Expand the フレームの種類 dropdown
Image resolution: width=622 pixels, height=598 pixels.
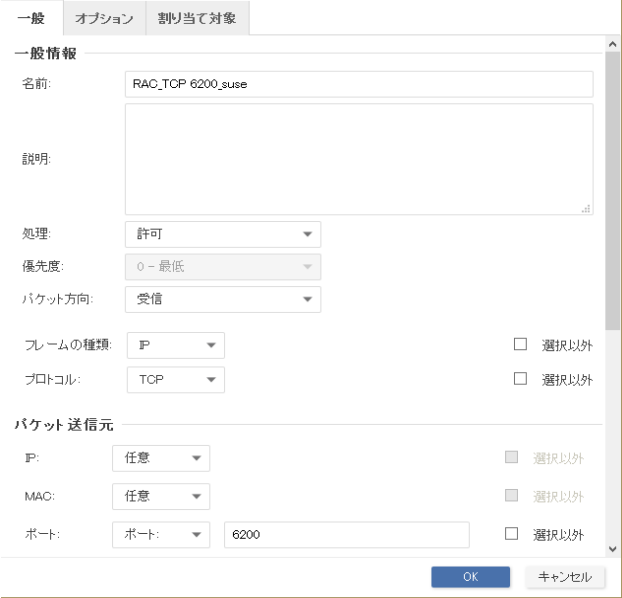(x=175, y=345)
